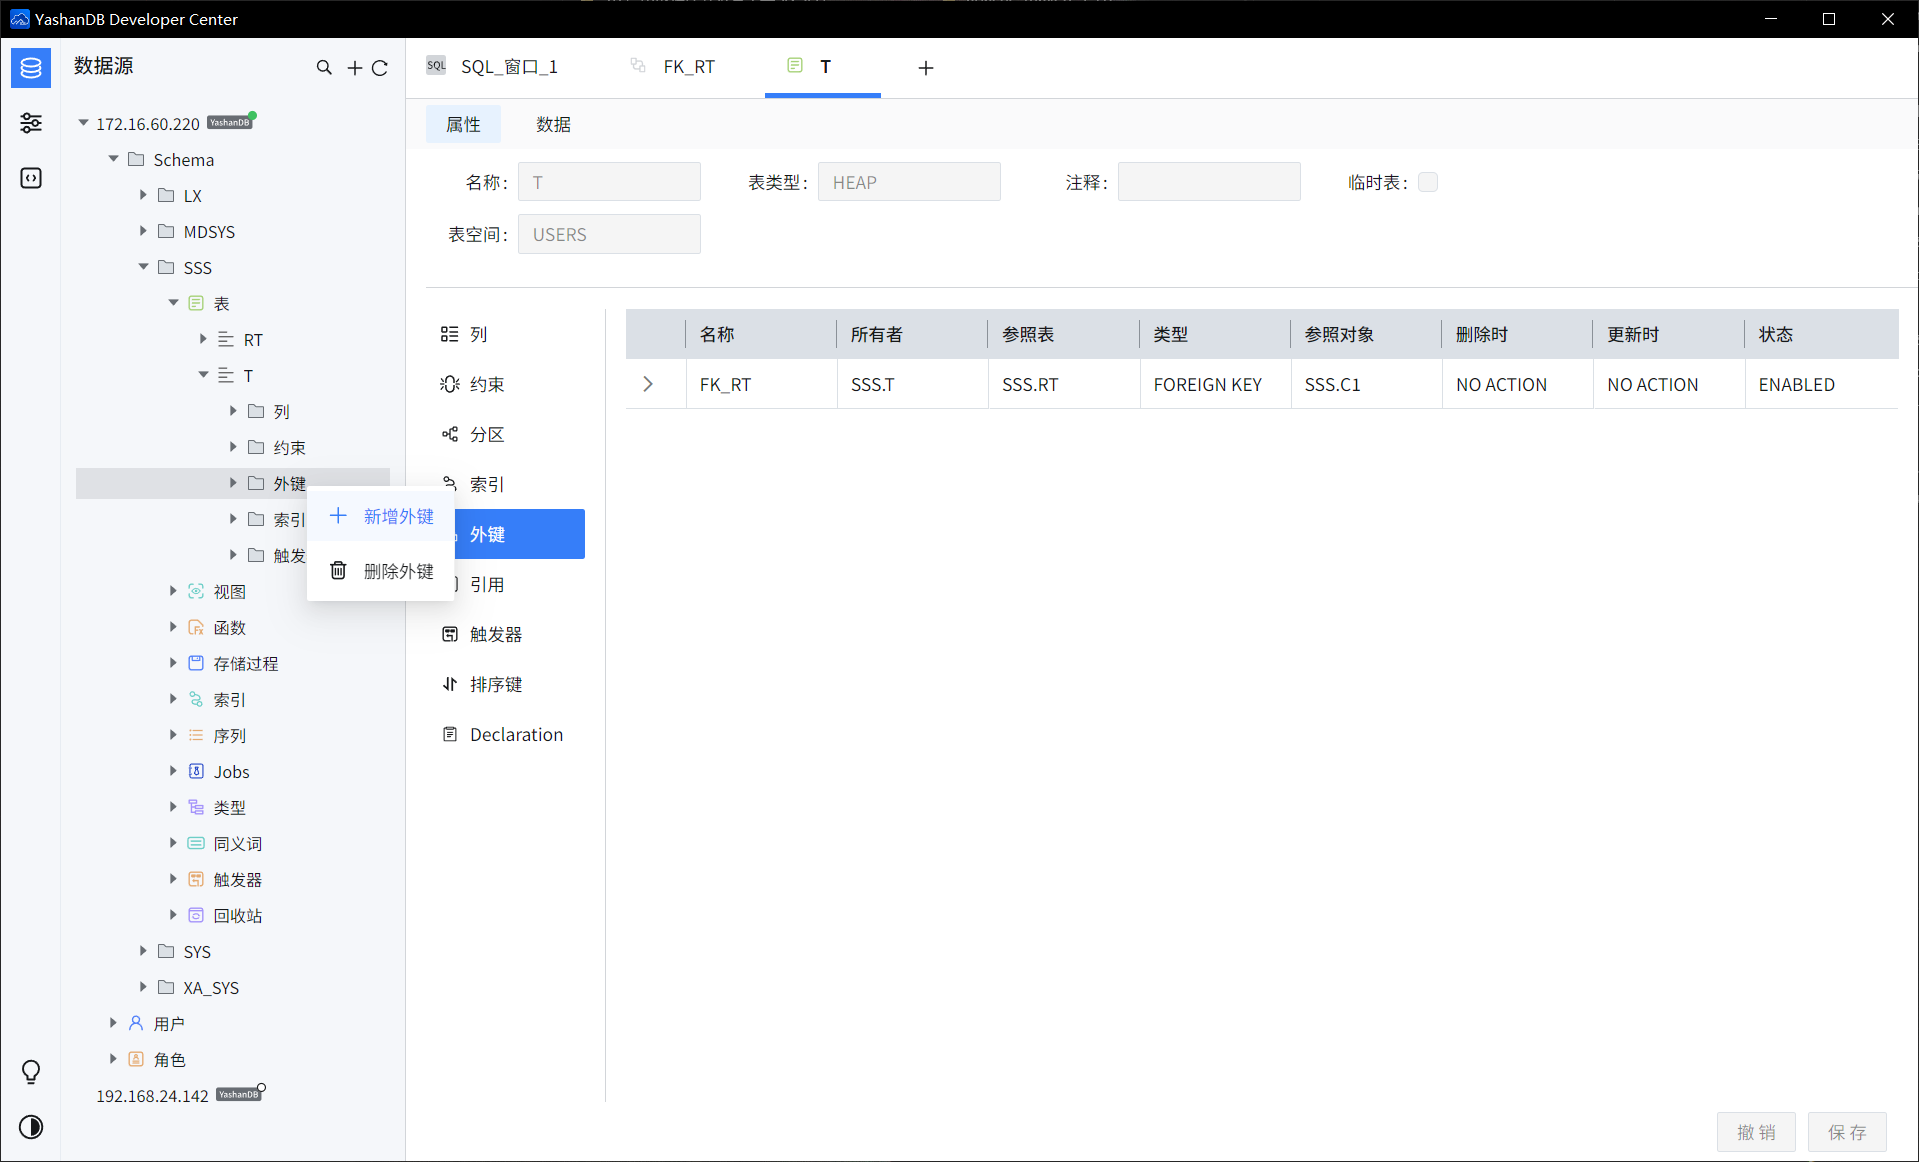1919x1162 pixels.
Task: Click the search icon in data source panel
Action: point(324,68)
